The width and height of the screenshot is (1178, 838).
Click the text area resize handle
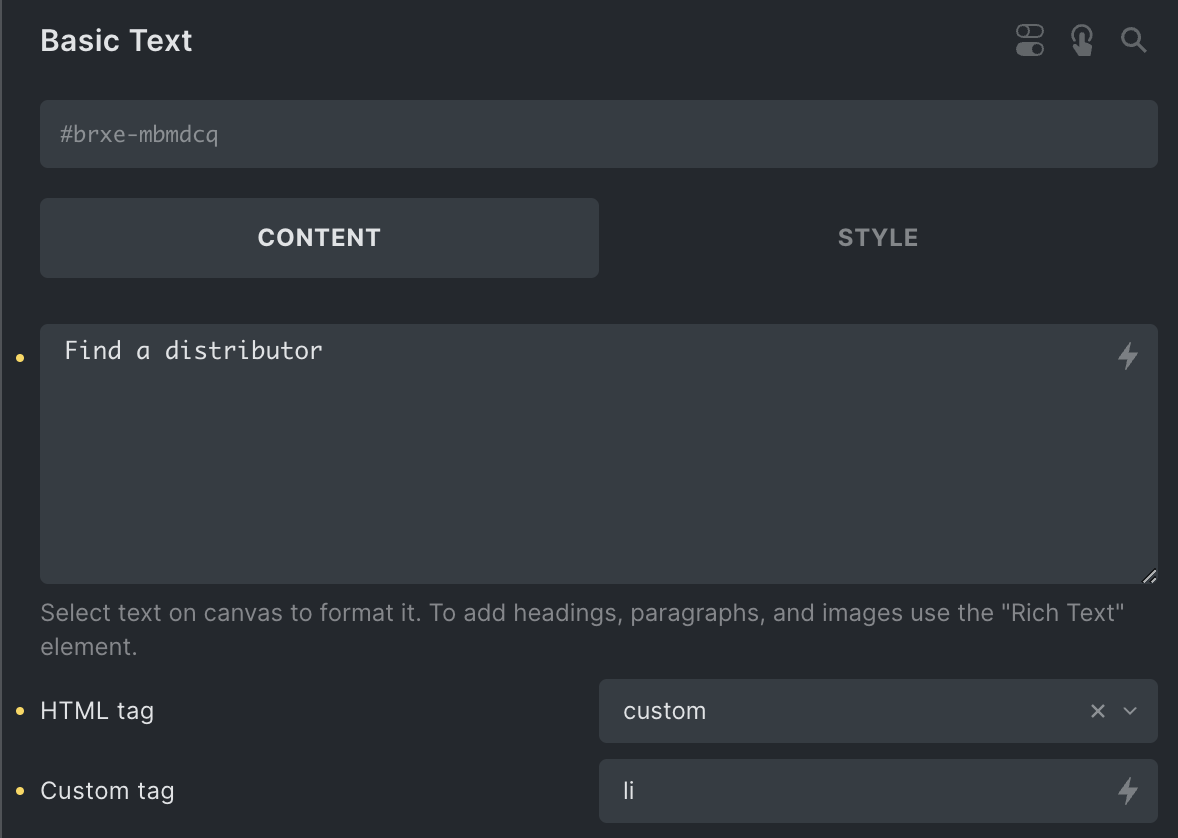pos(1149,576)
